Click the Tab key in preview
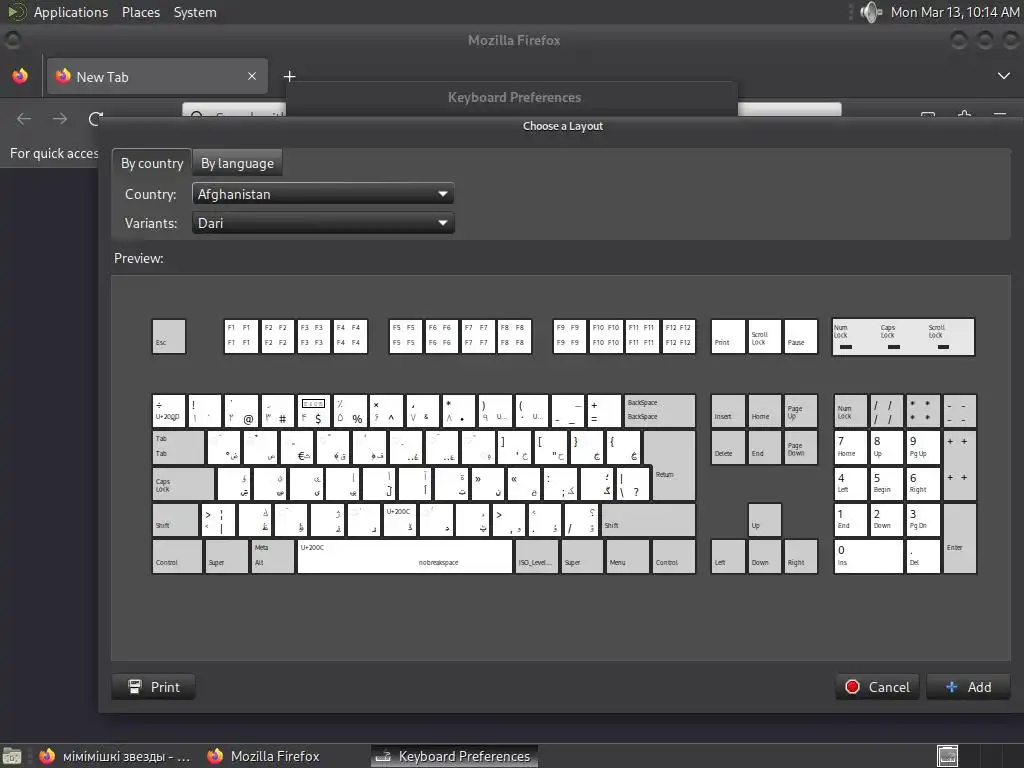This screenshot has height=768, width=1024. 178,447
